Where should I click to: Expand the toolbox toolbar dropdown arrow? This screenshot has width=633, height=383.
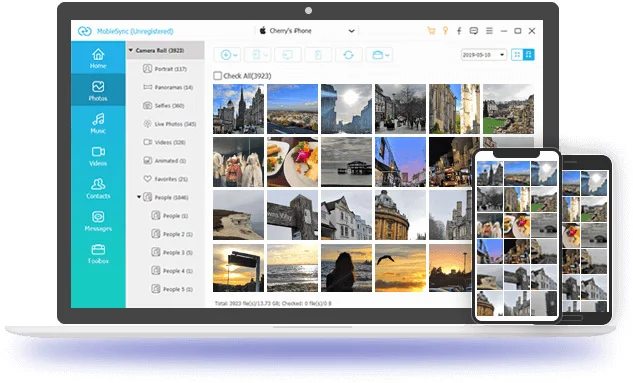[x=387, y=55]
